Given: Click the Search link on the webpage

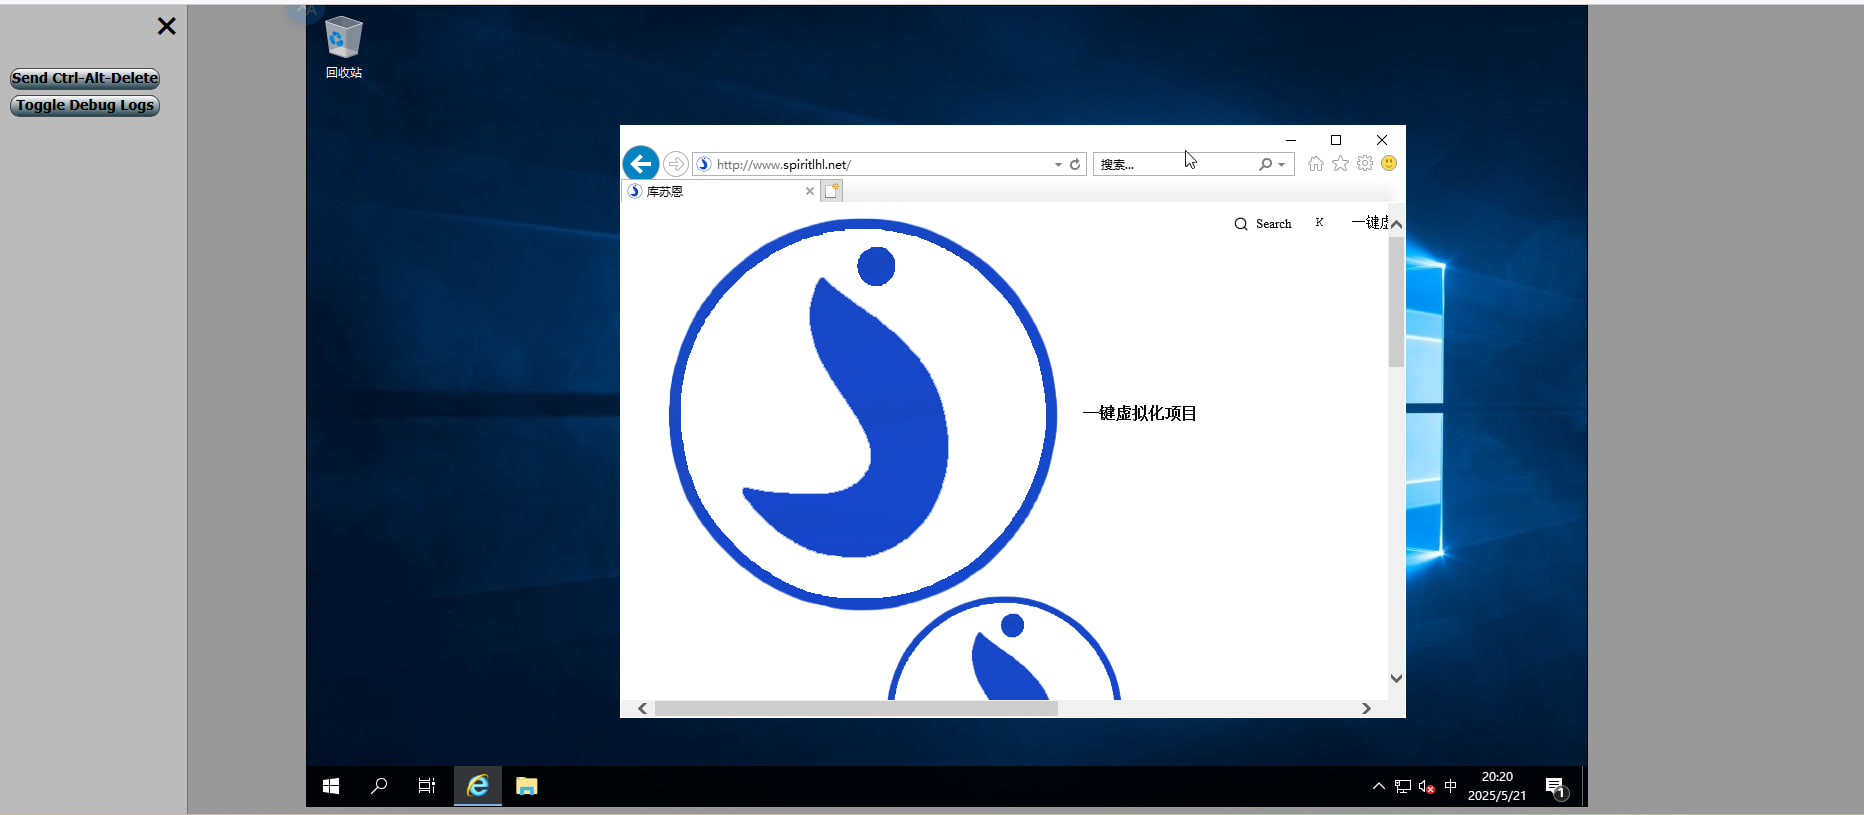Looking at the screenshot, I should click(x=1273, y=224).
